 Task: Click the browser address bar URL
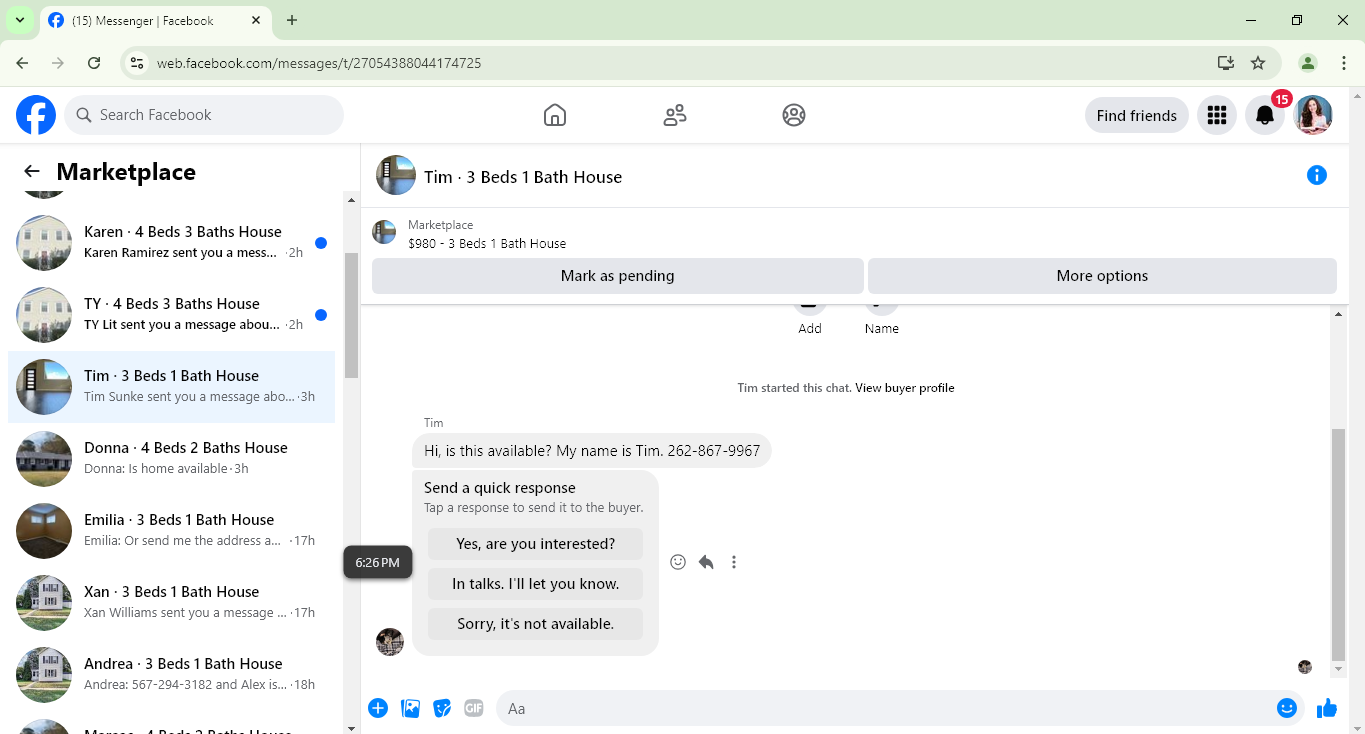(x=319, y=63)
